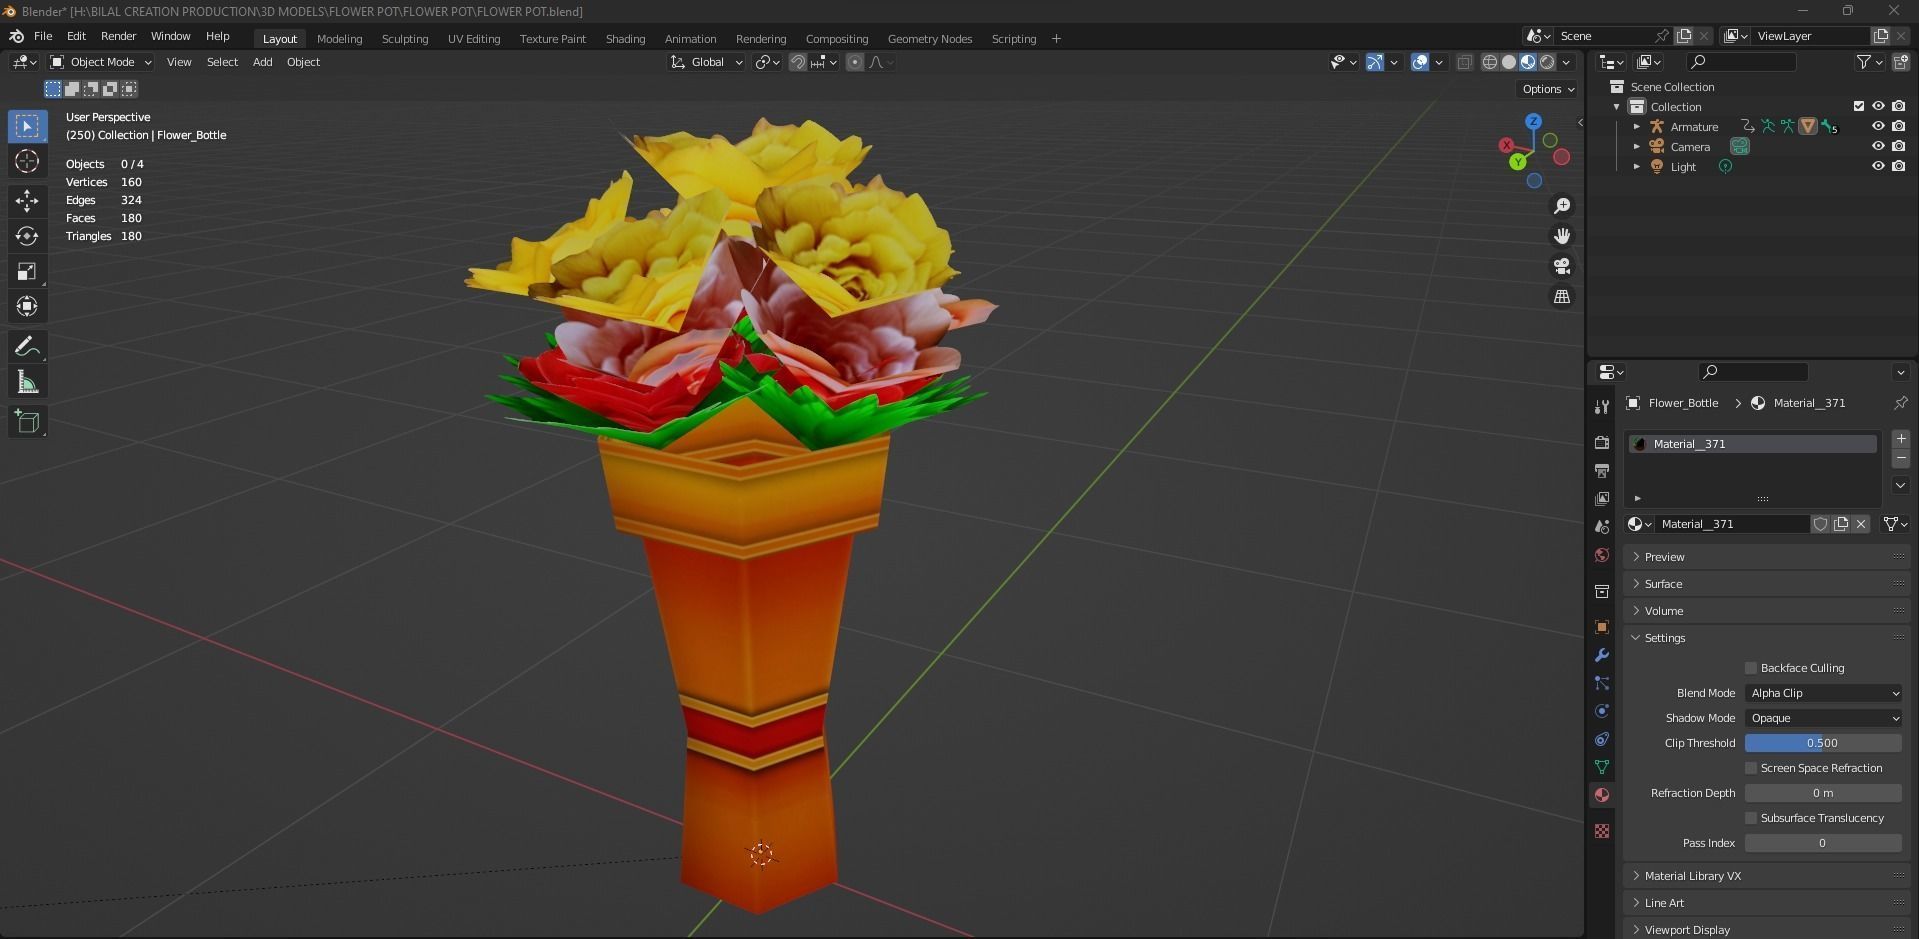
Task: Switch perspective/orthographic grid icon
Action: [1561, 297]
